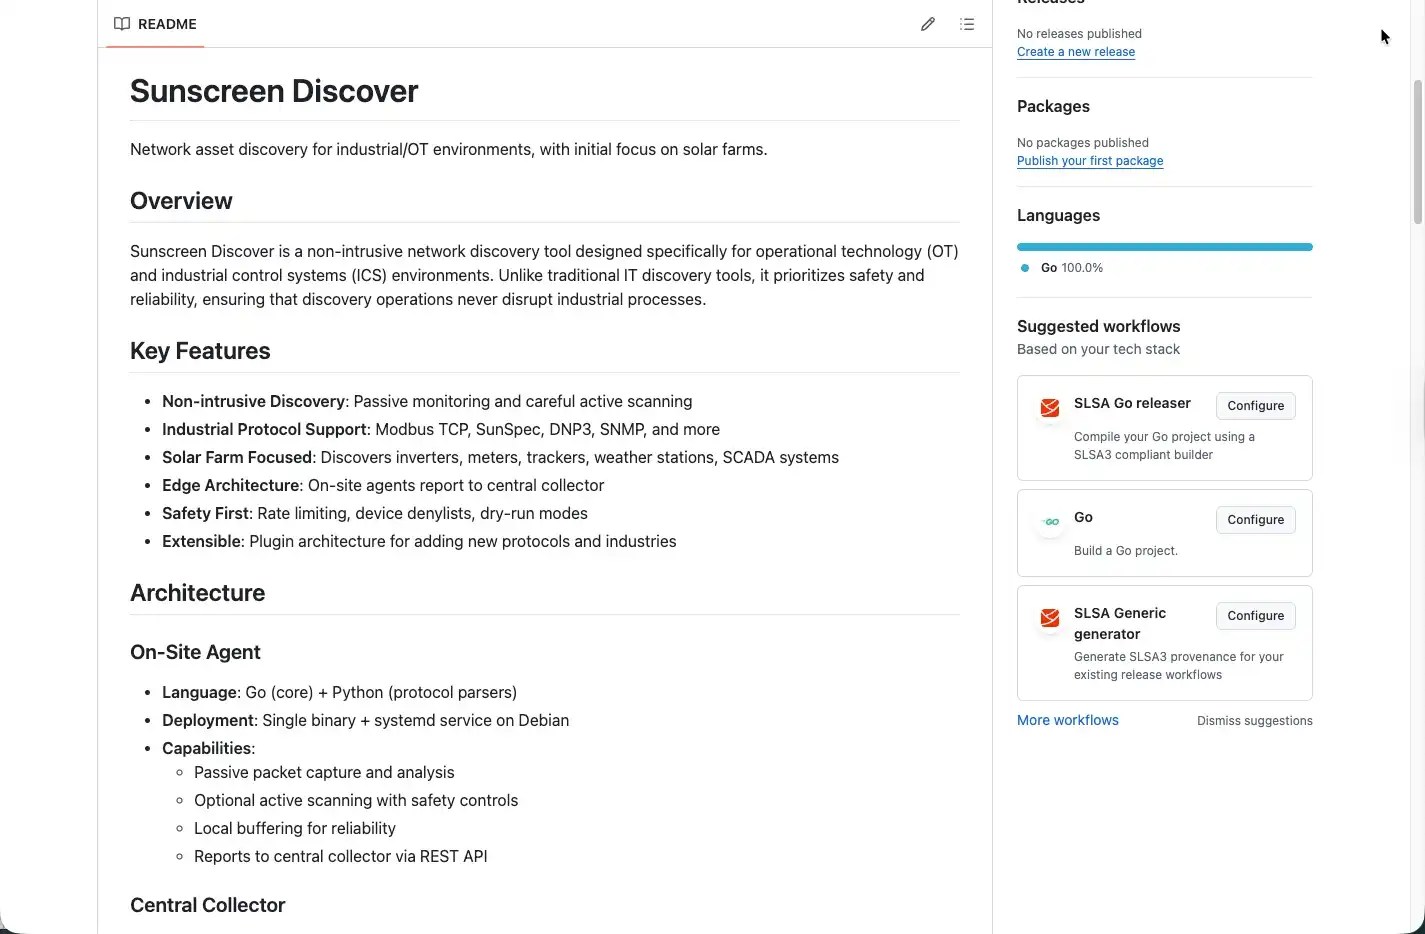
Task: Click the Packages section heading
Action: (1053, 107)
